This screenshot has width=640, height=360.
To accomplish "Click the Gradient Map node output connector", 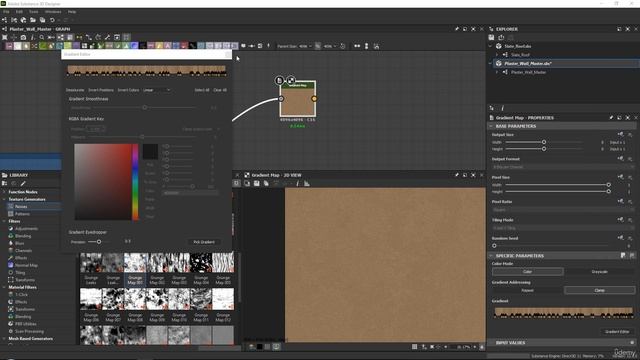I will (314, 99).
